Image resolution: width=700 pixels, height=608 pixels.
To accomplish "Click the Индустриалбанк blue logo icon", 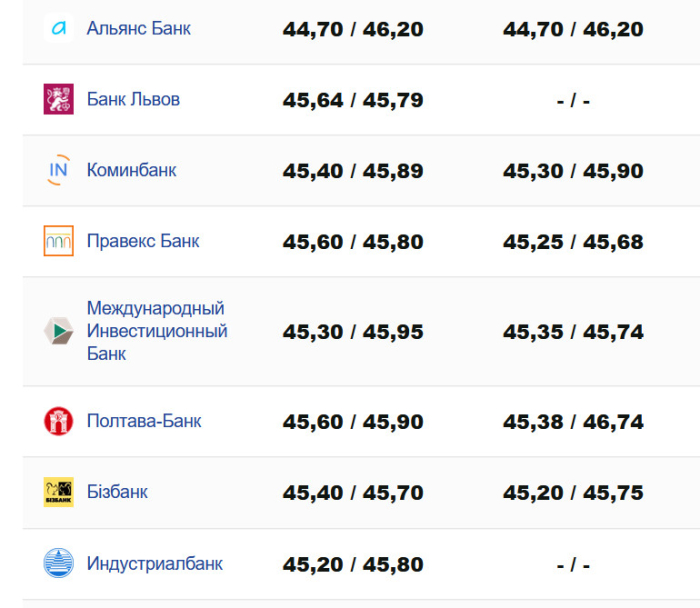I will pyautogui.click(x=58, y=563).
